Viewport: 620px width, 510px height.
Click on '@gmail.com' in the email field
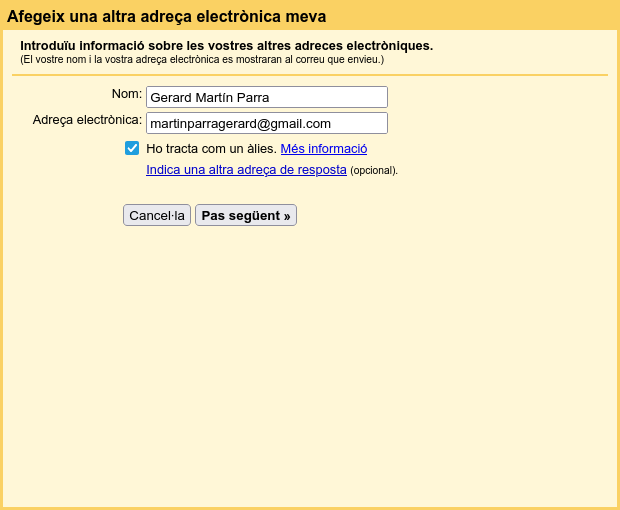point(295,124)
